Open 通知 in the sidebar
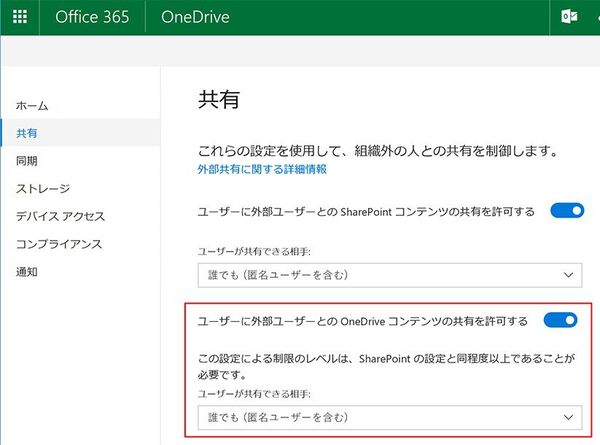 [x=27, y=272]
